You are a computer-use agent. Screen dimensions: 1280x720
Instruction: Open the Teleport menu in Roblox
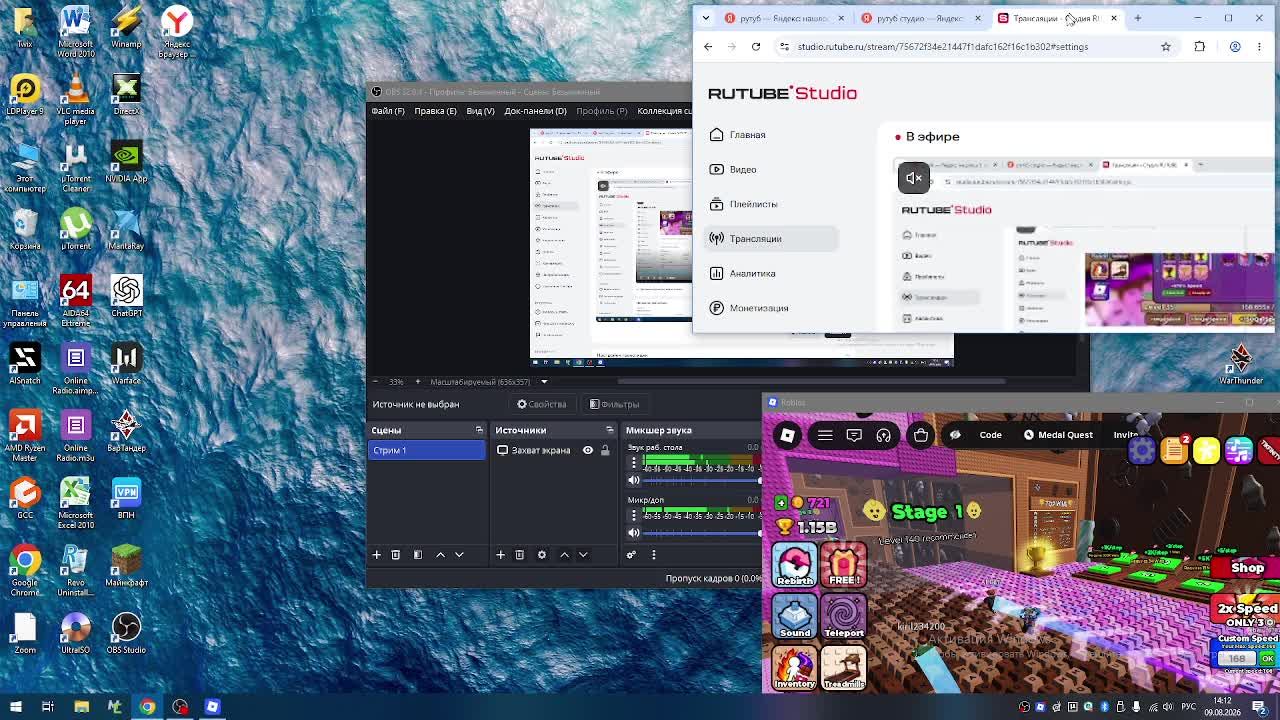(844, 616)
